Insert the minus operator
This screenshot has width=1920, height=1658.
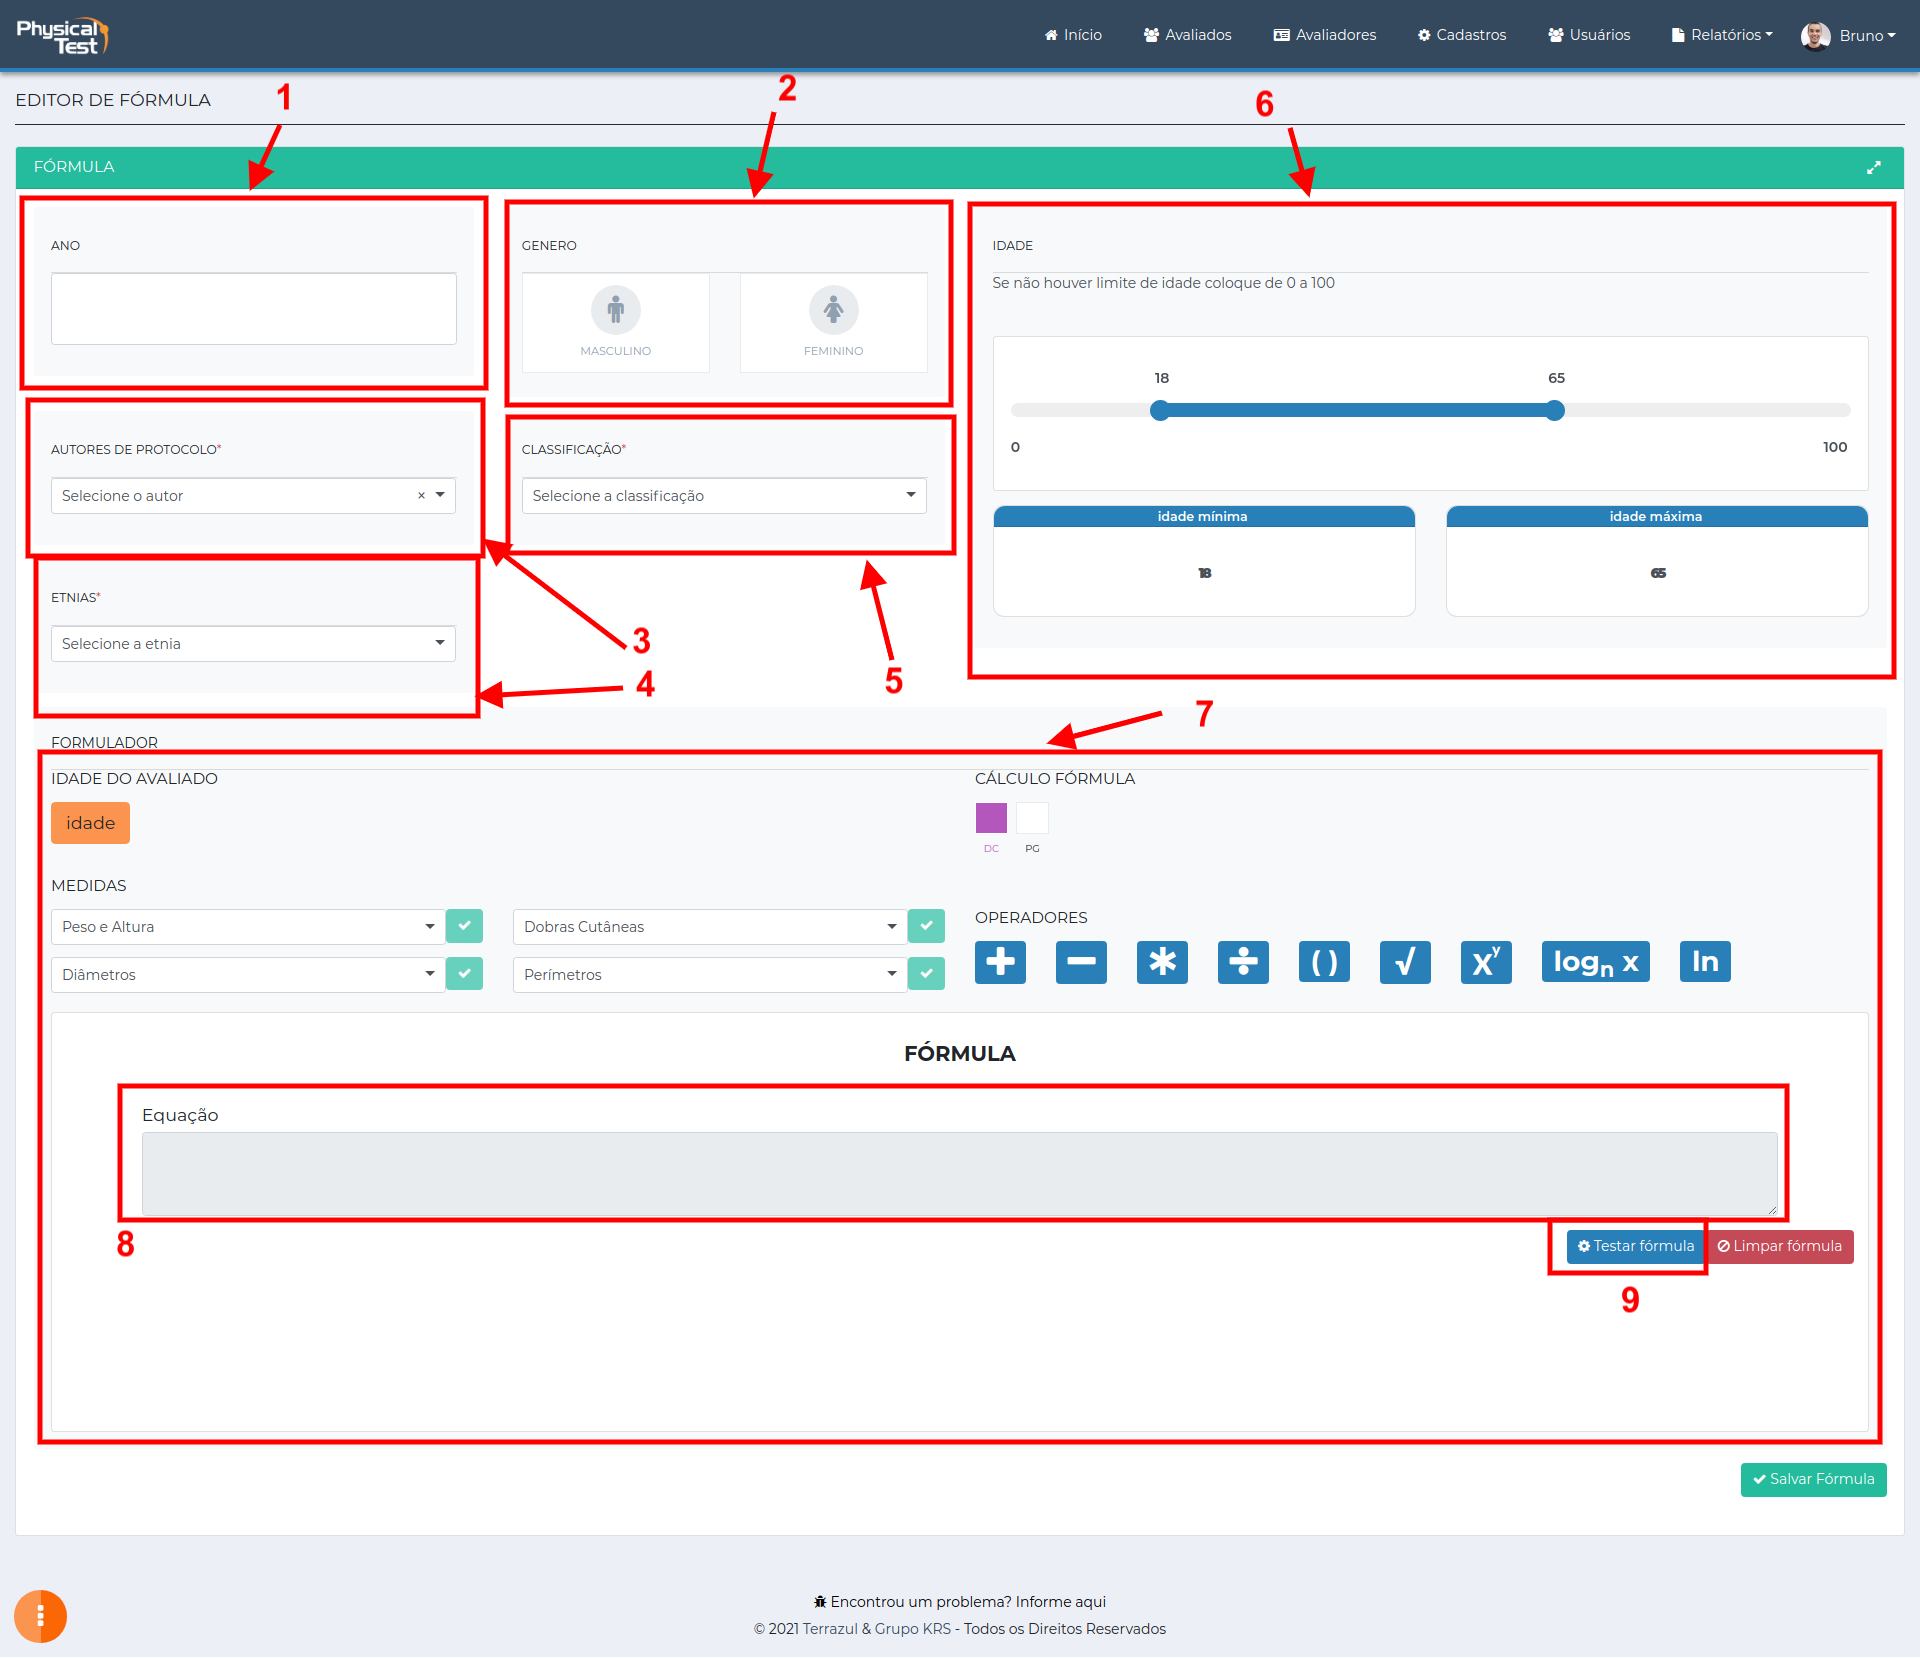click(x=1081, y=962)
